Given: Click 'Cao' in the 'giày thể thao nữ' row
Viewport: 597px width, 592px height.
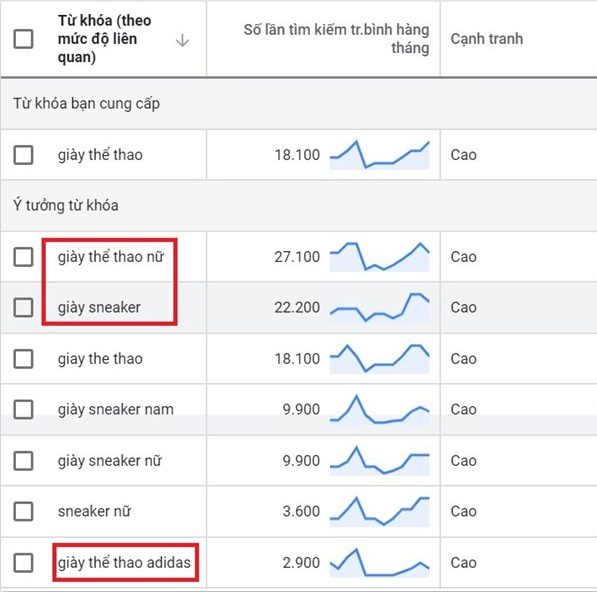Looking at the screenshot, I should [x=463, y=257].
